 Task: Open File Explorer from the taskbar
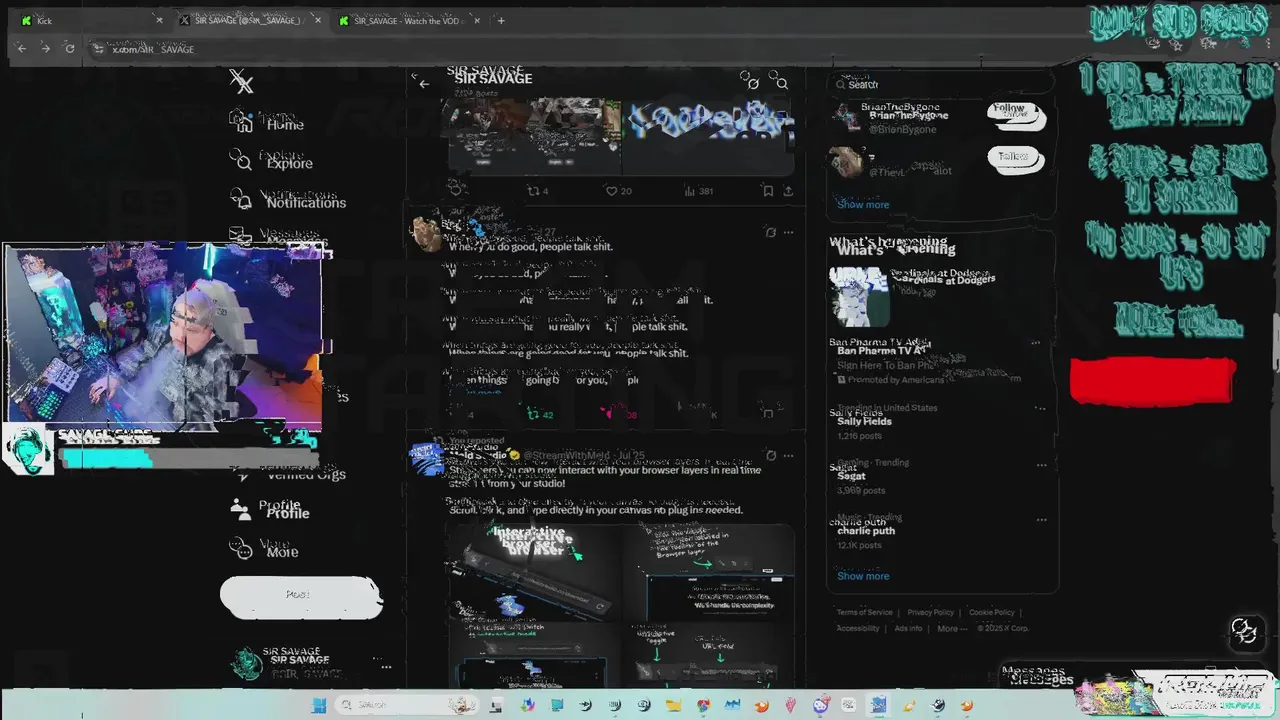tap(673, 705)
